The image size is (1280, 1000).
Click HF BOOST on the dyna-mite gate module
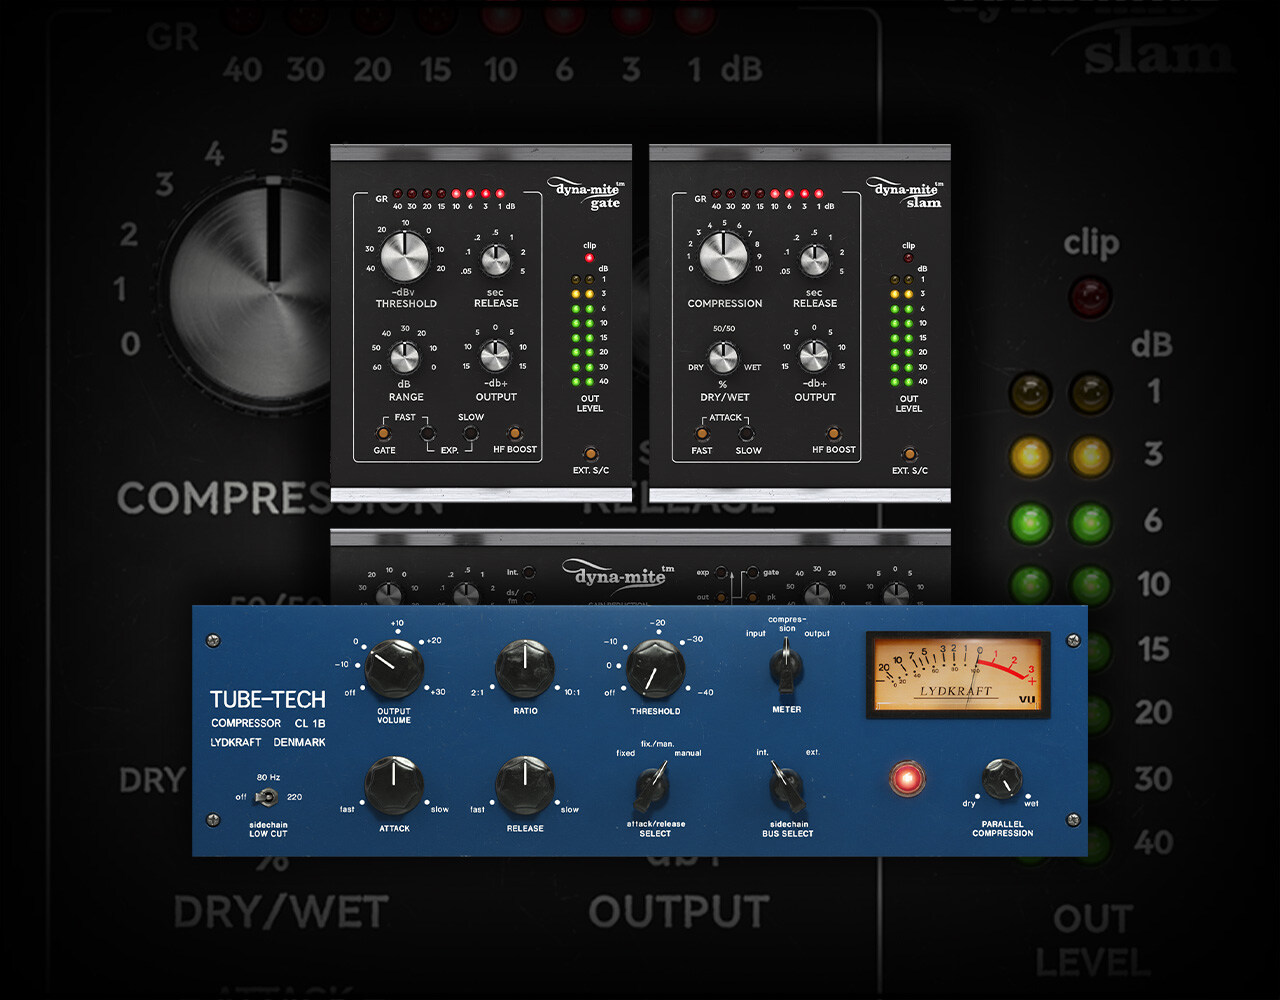tap(515, 433)
